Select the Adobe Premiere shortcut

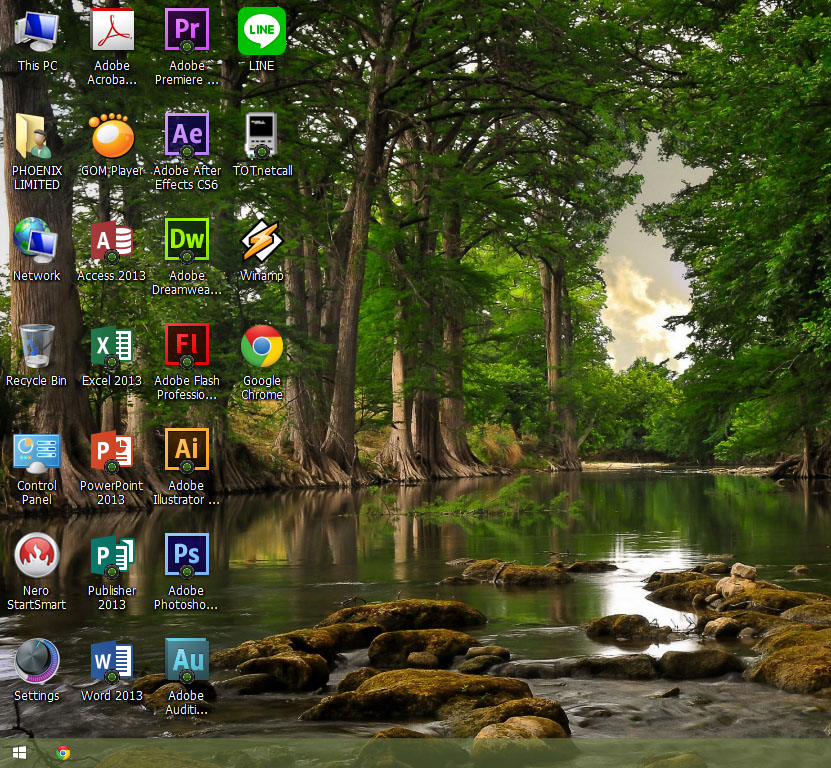pos(187,31)
